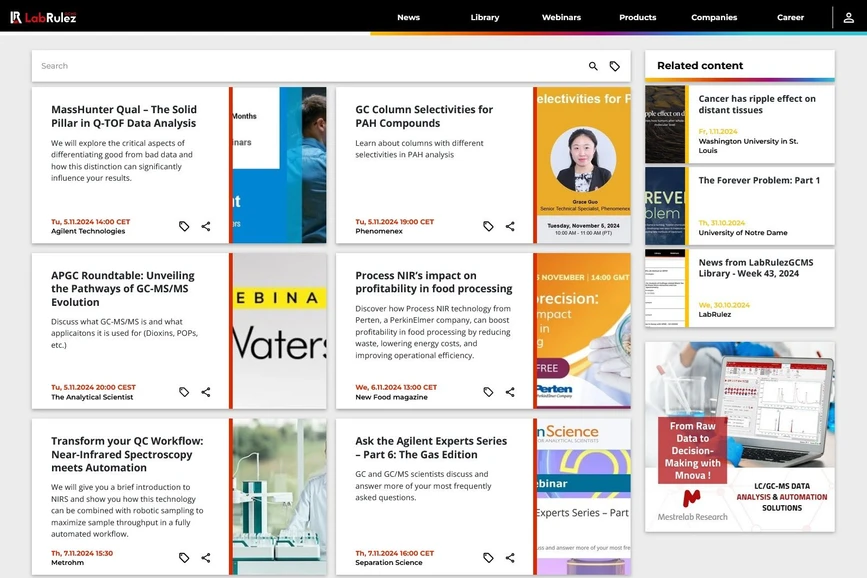Share the Ask the Agilent Experts webinar
The height and width of the screenshot is (578, 867).
point(510,558)
